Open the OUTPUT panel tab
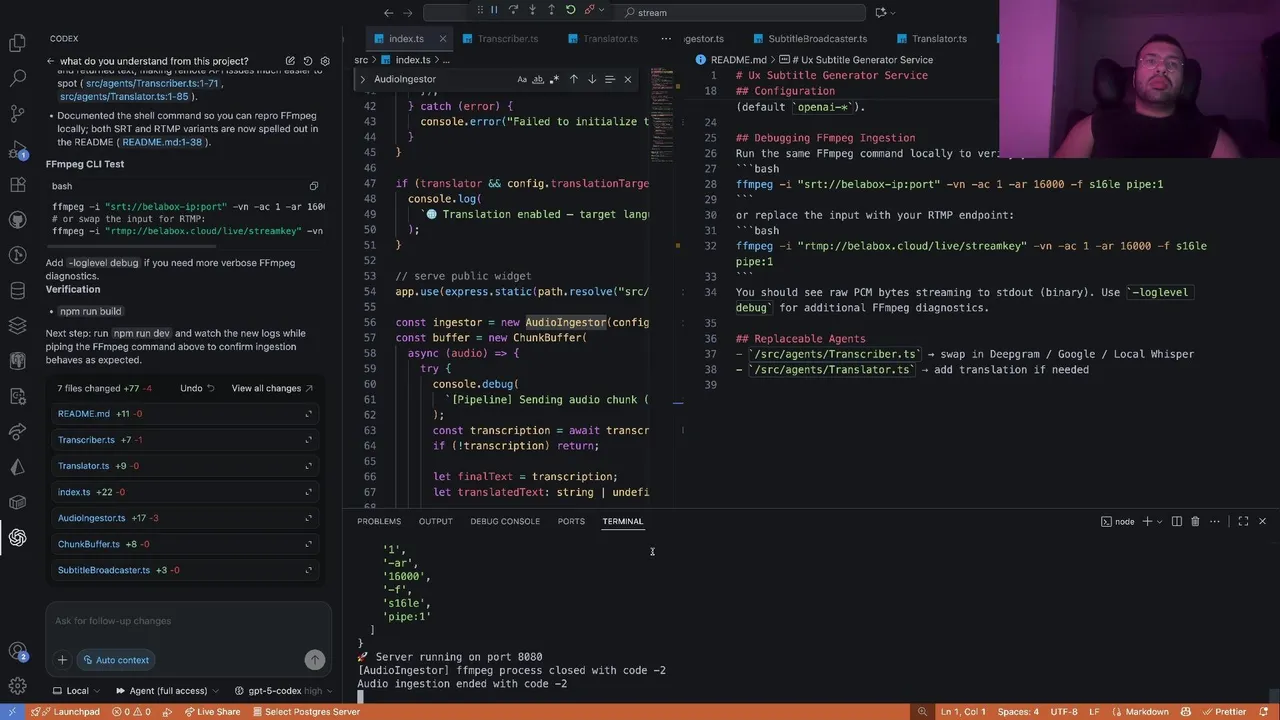This screenshot has width=1280, height=720. pyautogui.click(x=435, y=521)
